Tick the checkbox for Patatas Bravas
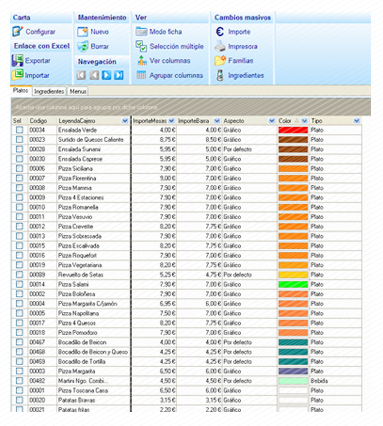This screenshot has height=426, width=383. (x=19, y=400)
